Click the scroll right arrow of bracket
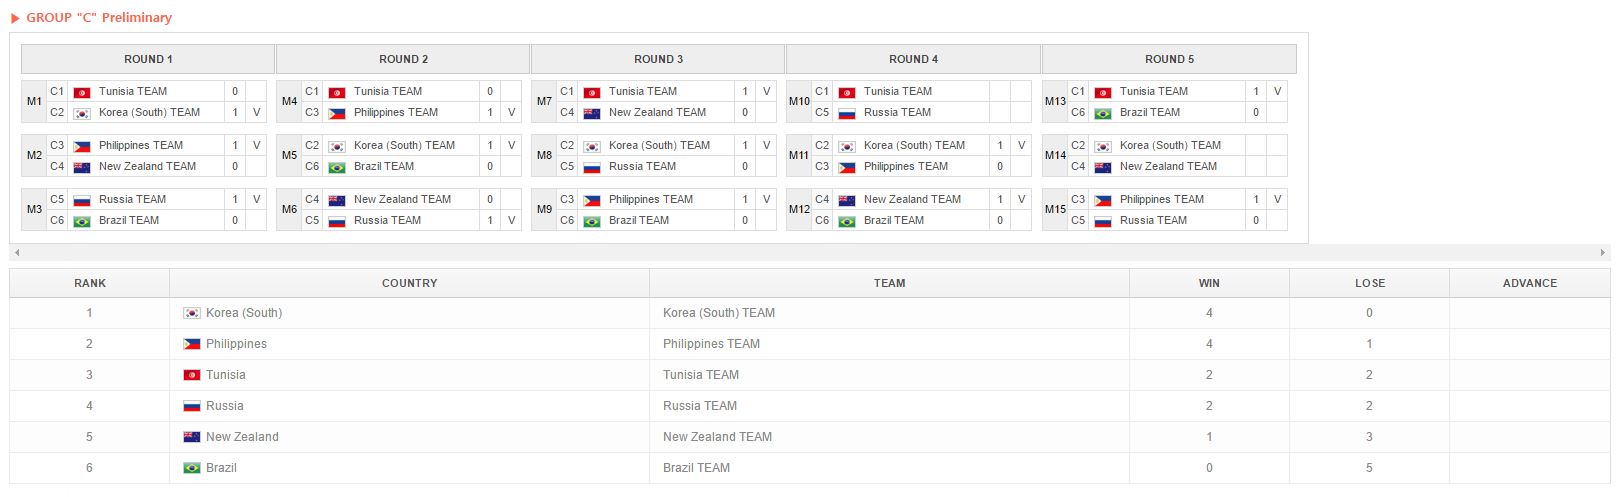Screen dimensions: 1622x497 point(1604,253)
